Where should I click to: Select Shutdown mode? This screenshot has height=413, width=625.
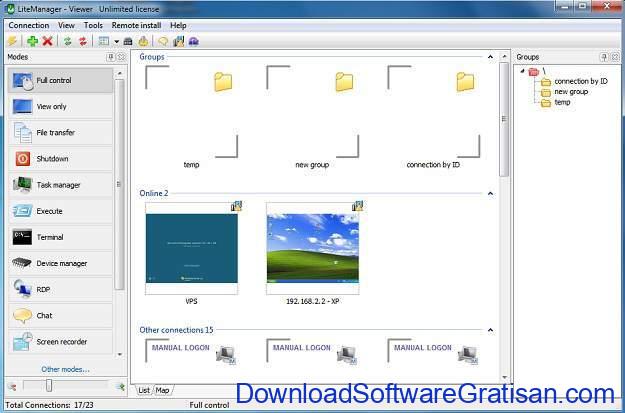(x=61, y=159)
